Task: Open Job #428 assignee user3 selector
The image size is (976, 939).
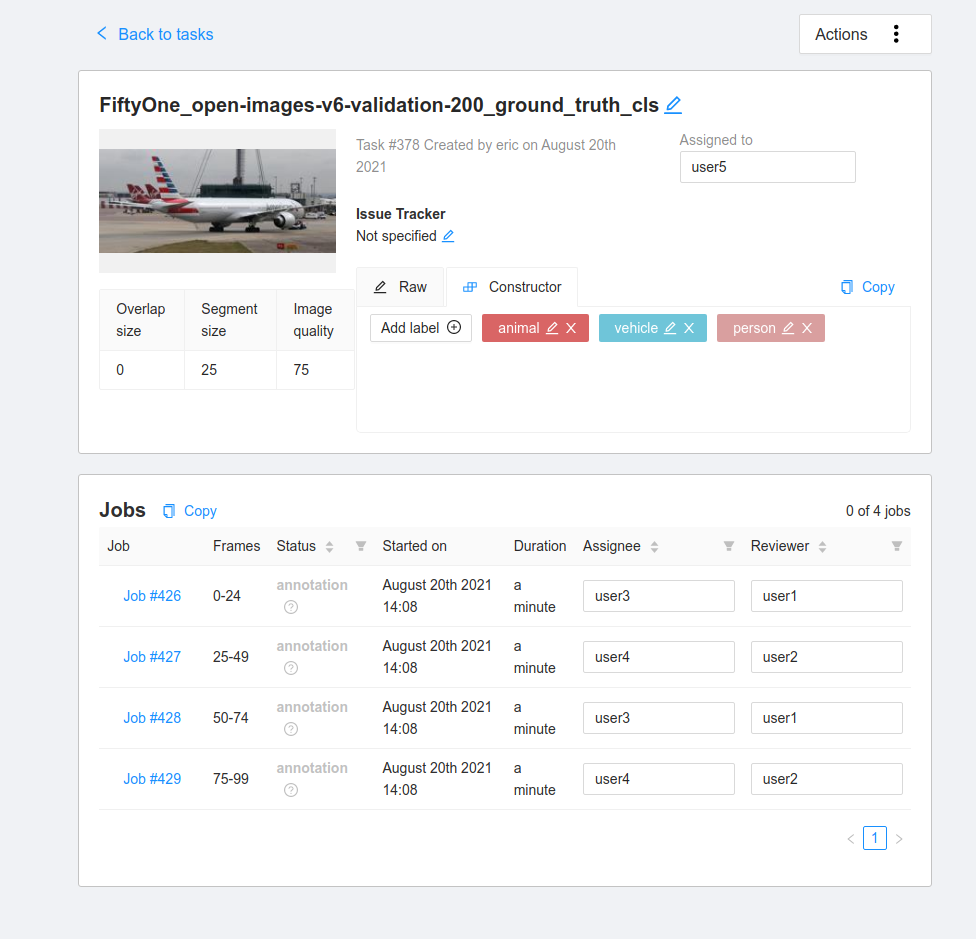Action: [659, 718]
